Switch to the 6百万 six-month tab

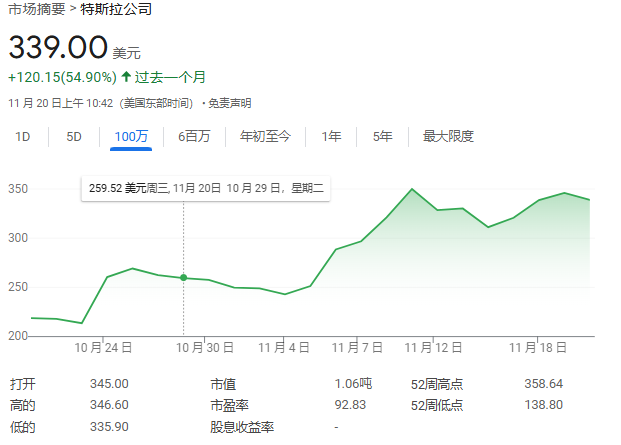[x=194, y=137]
